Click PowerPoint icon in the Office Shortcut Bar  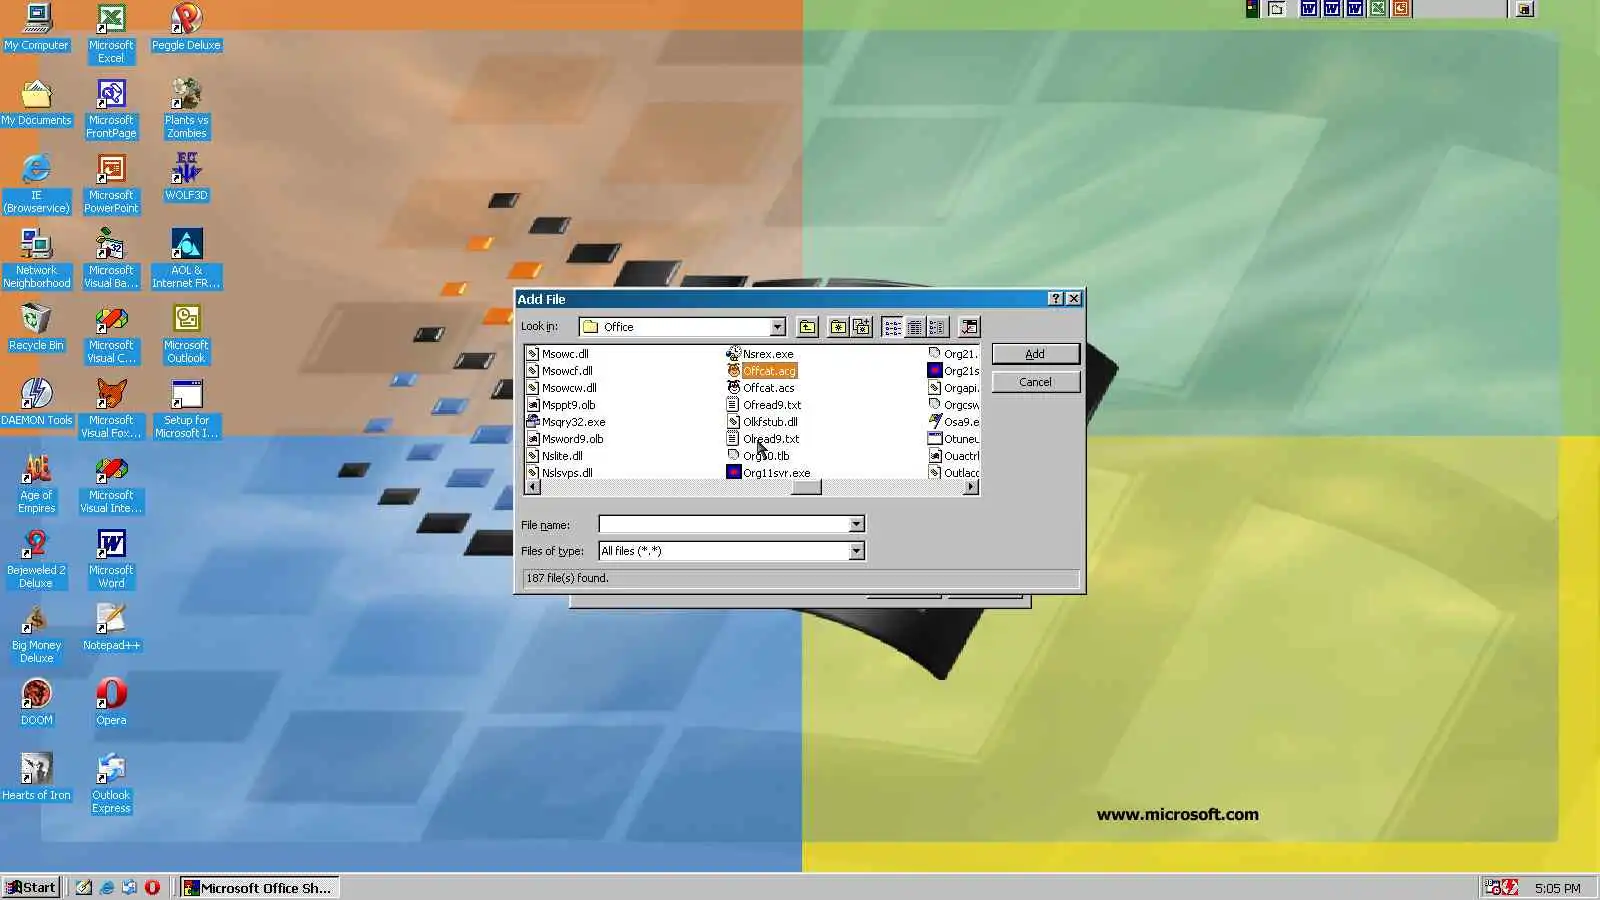coord(1401,9)
